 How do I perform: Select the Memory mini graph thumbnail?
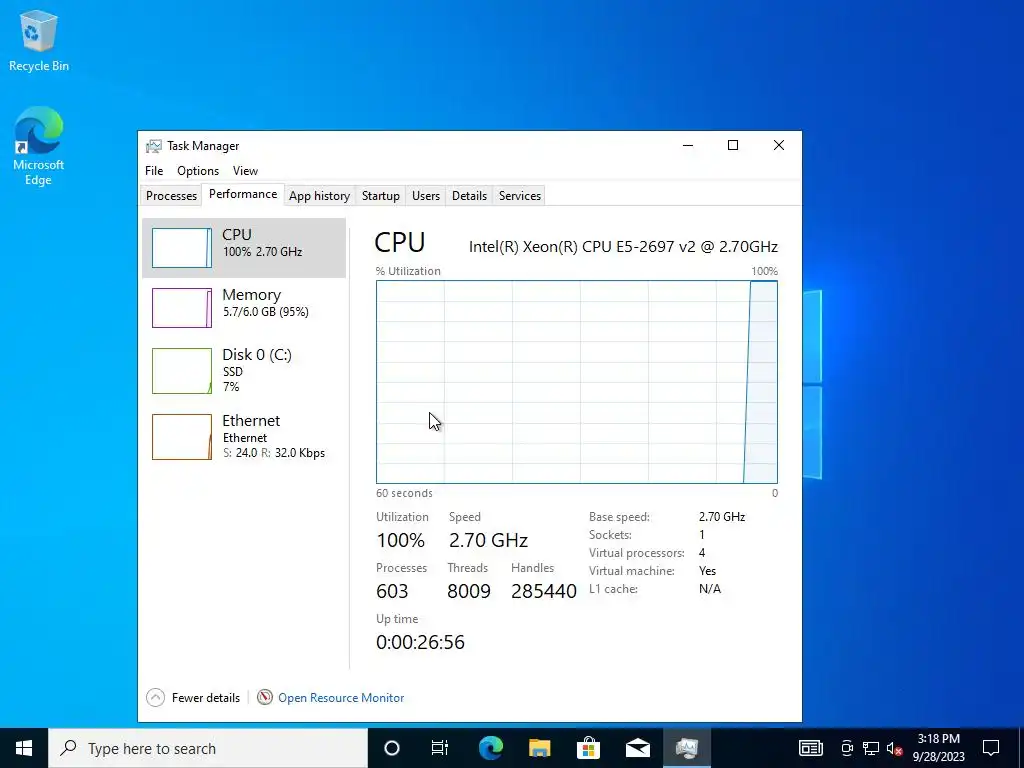click(x=182, y=308)
